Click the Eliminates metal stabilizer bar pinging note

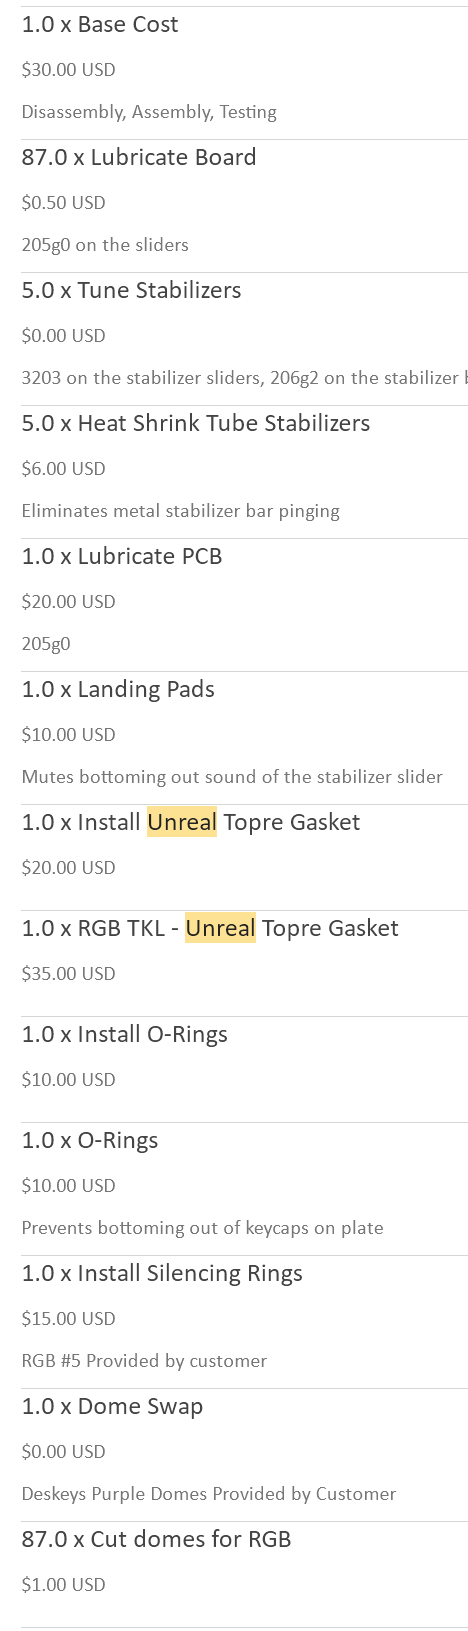(181, 511)
